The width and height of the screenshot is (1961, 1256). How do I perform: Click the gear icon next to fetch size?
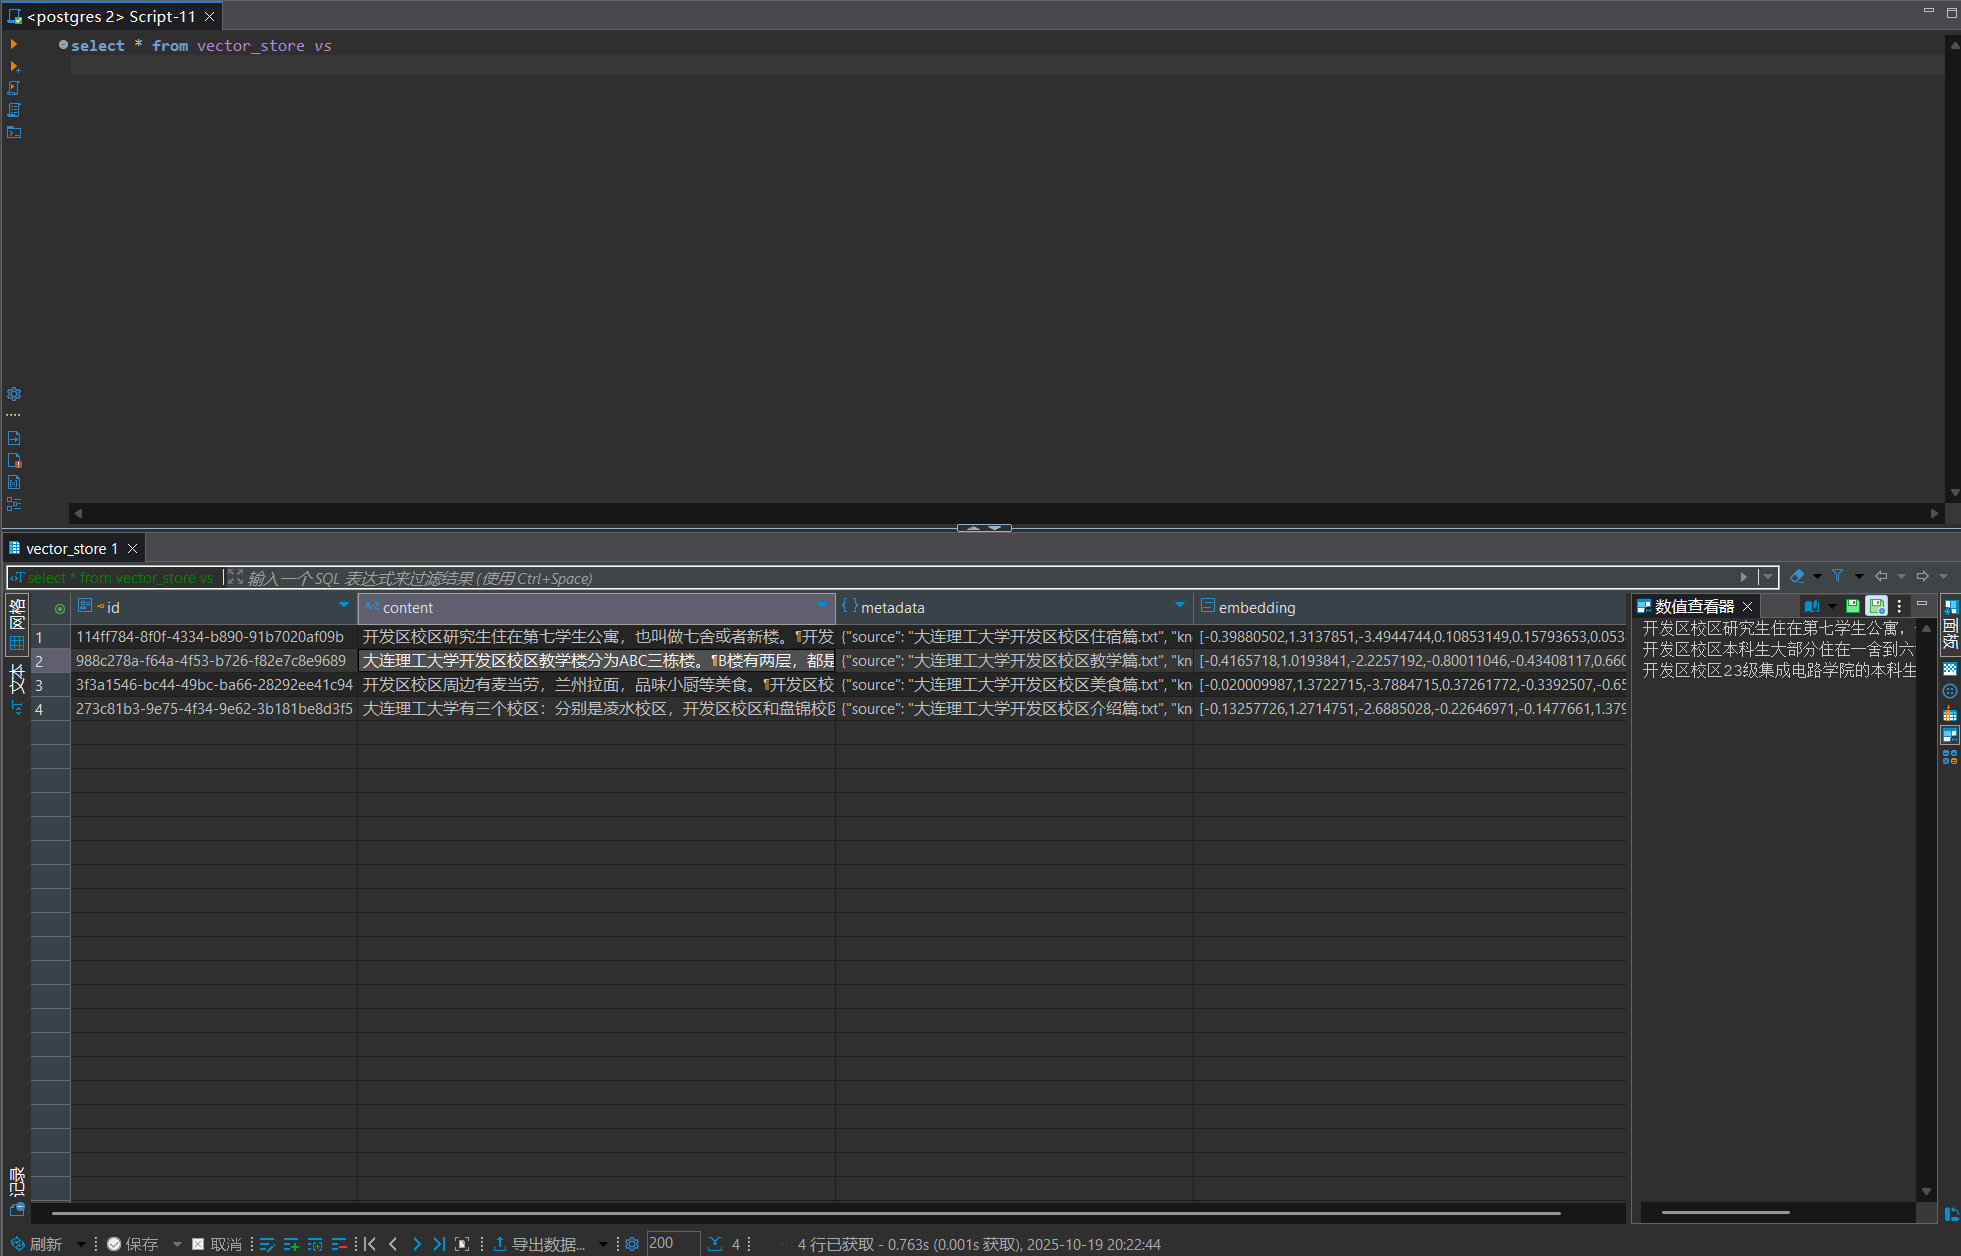632,1244
